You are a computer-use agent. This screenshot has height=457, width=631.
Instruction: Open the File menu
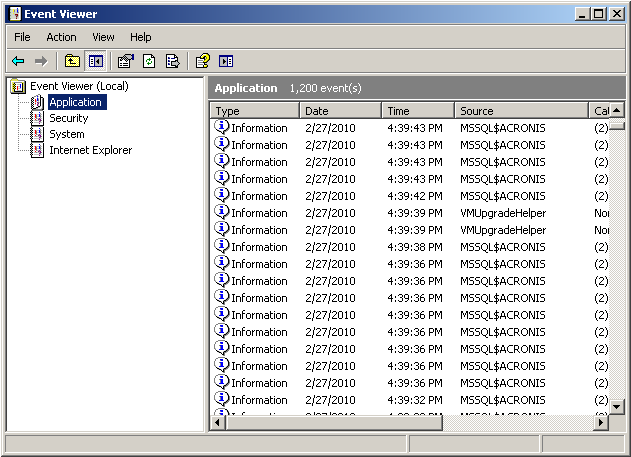click(x=22, y=37)
